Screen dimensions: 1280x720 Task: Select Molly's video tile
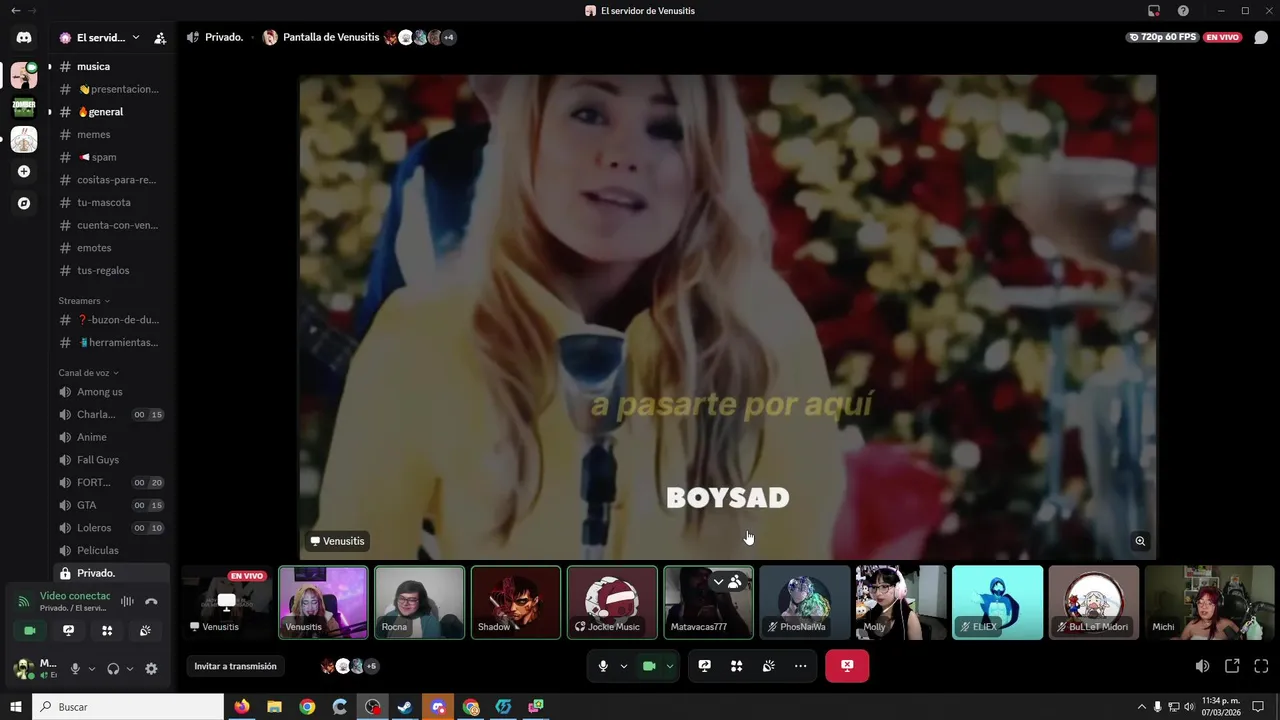(901, 602)
